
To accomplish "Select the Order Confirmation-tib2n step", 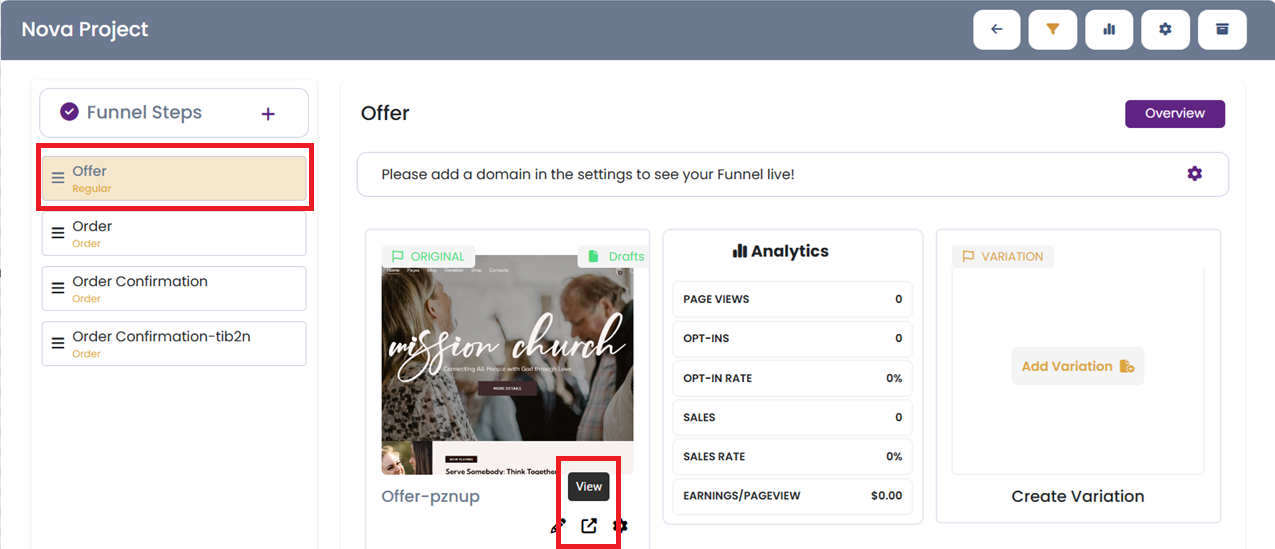I will pos(174,343).
